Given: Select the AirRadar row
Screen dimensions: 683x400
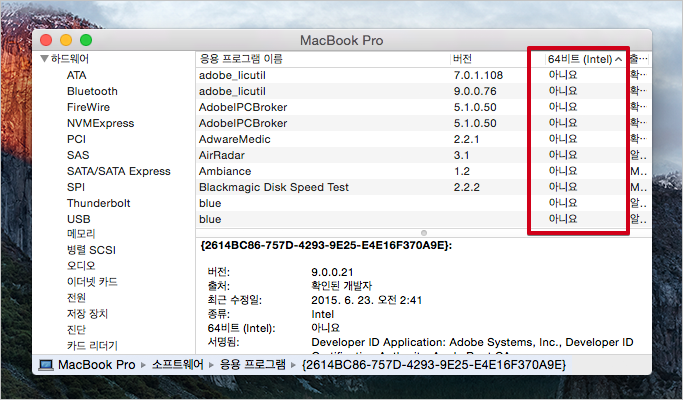Looking at the screenshot, I should coord(422,155).
